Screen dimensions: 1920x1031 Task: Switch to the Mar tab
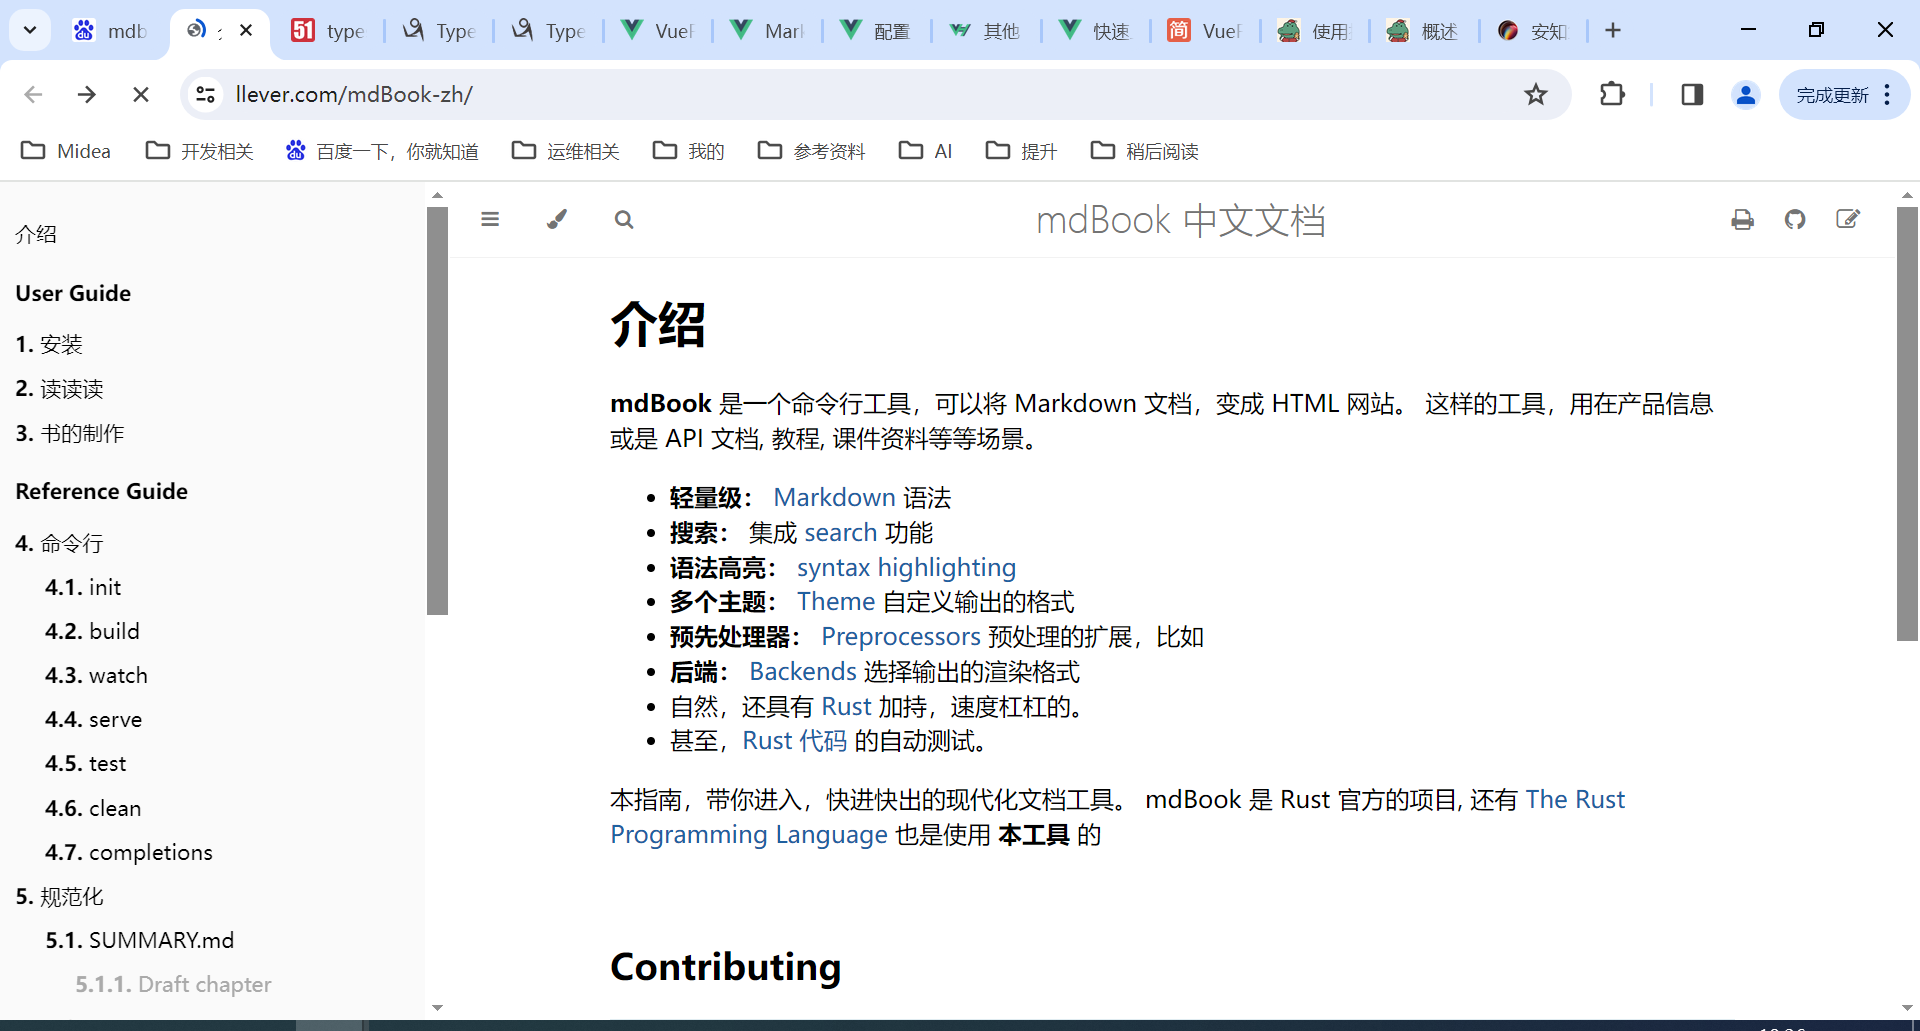[767, 30]
